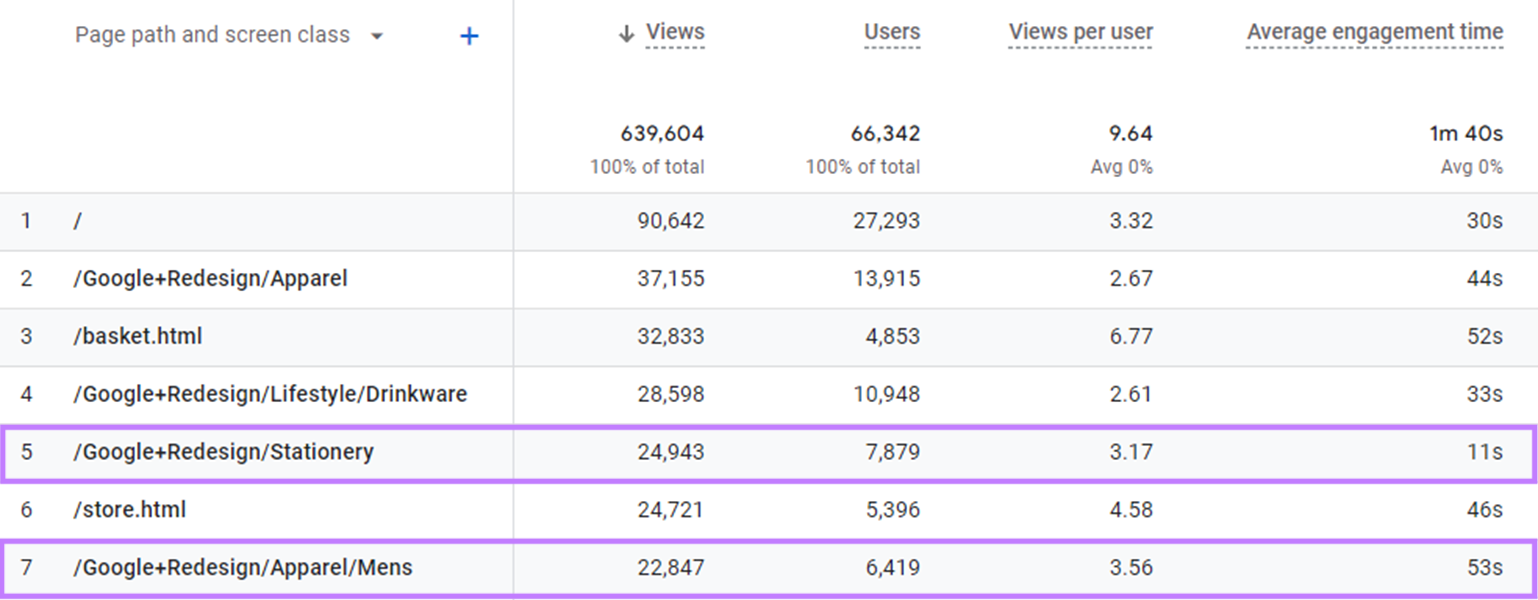
Task: Open /Google+Redesign/Lifestyle/Drinkware row
Action: coord(270,394)
